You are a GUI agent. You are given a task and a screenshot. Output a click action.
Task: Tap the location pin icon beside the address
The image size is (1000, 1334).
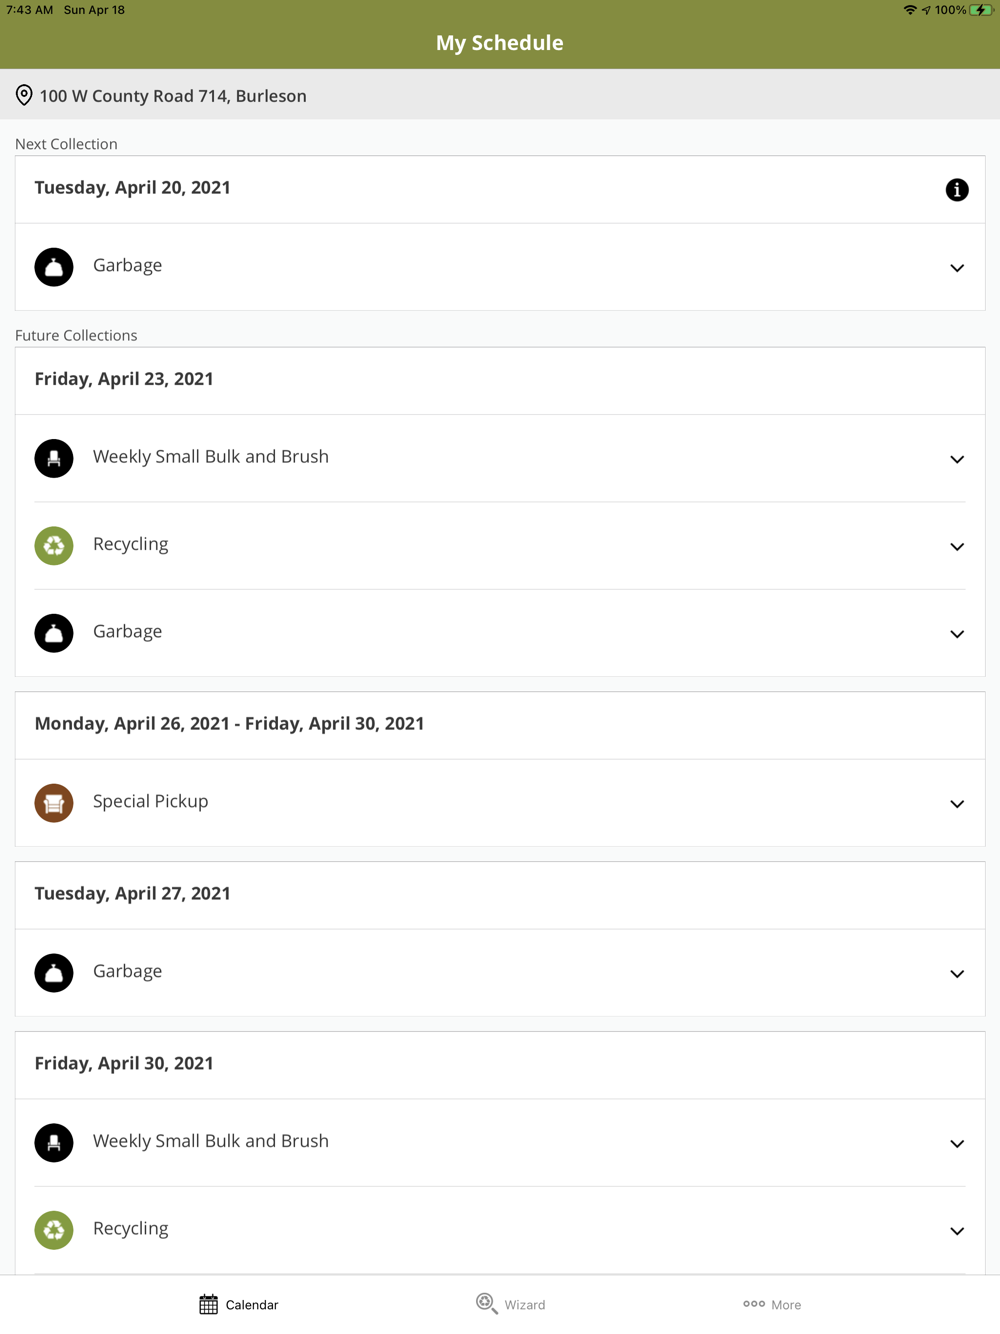(24, 96)
